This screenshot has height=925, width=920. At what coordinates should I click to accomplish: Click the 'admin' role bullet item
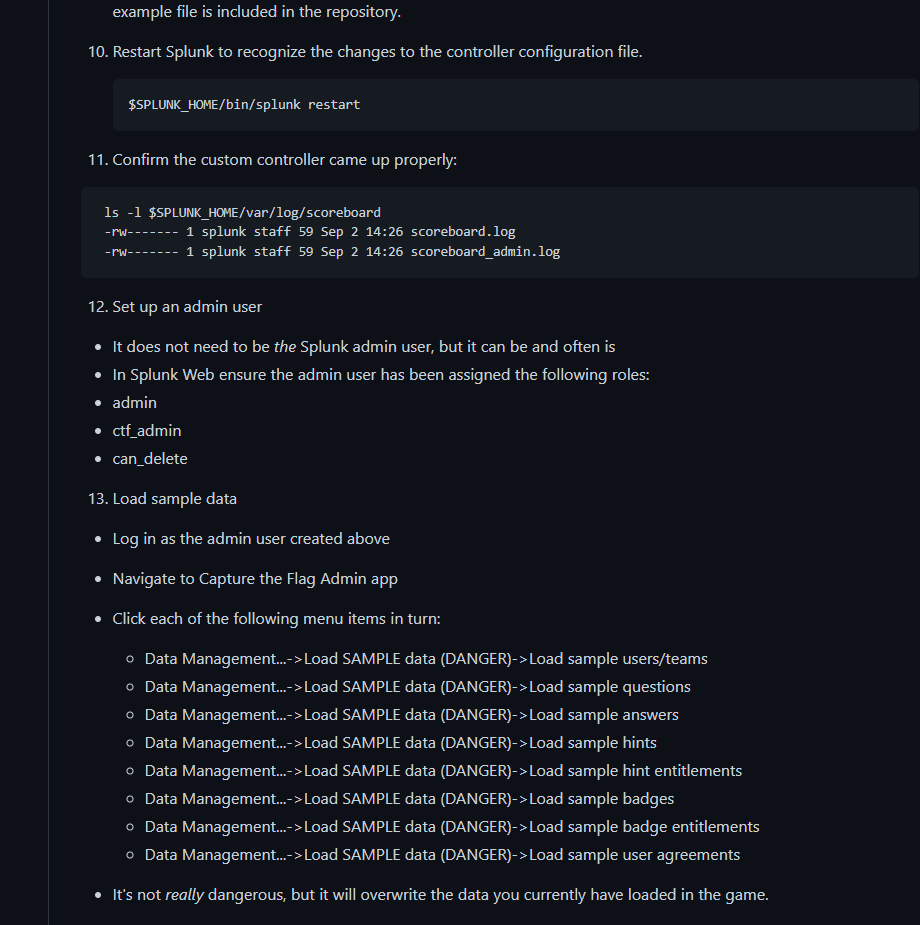click(134, 402)
